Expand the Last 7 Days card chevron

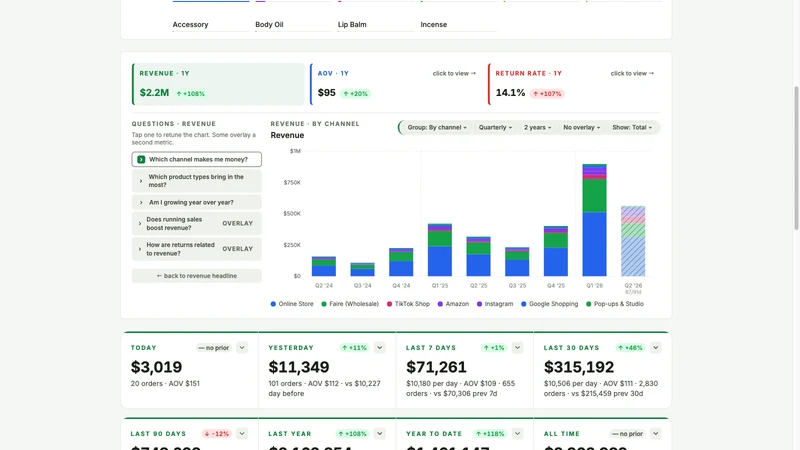click(517, 348)
